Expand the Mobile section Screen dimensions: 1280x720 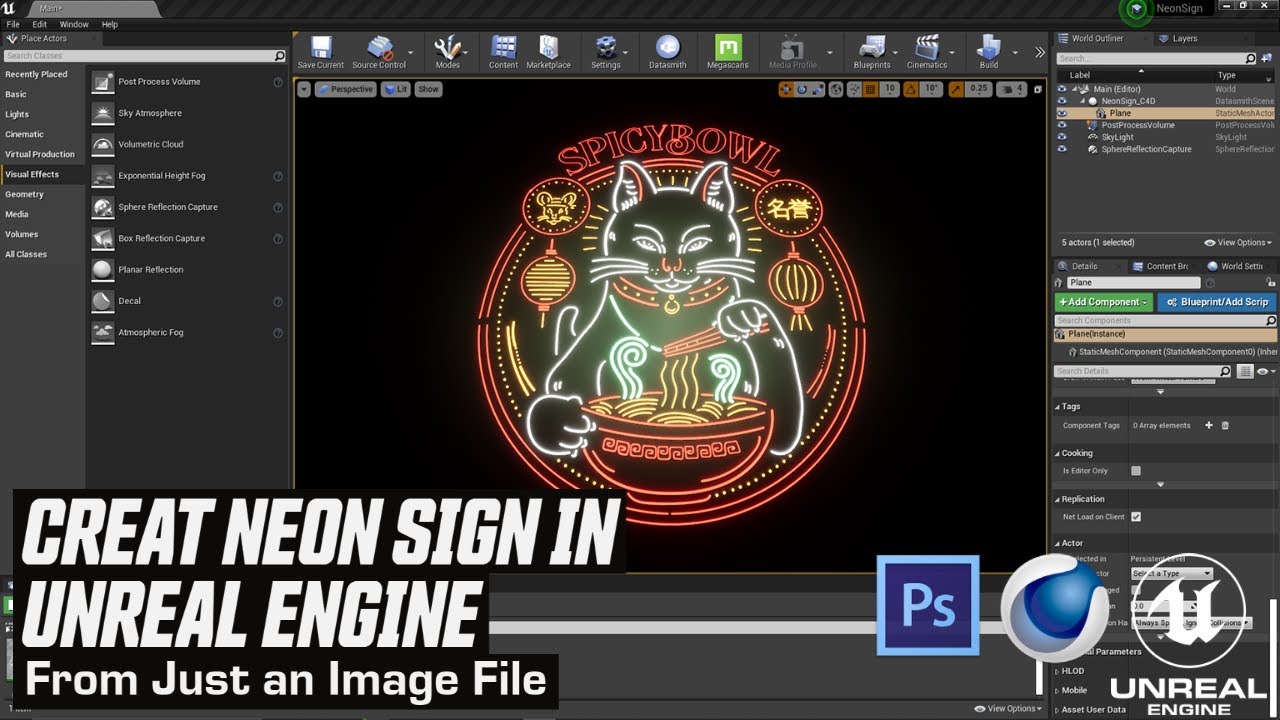[1058, 690]
